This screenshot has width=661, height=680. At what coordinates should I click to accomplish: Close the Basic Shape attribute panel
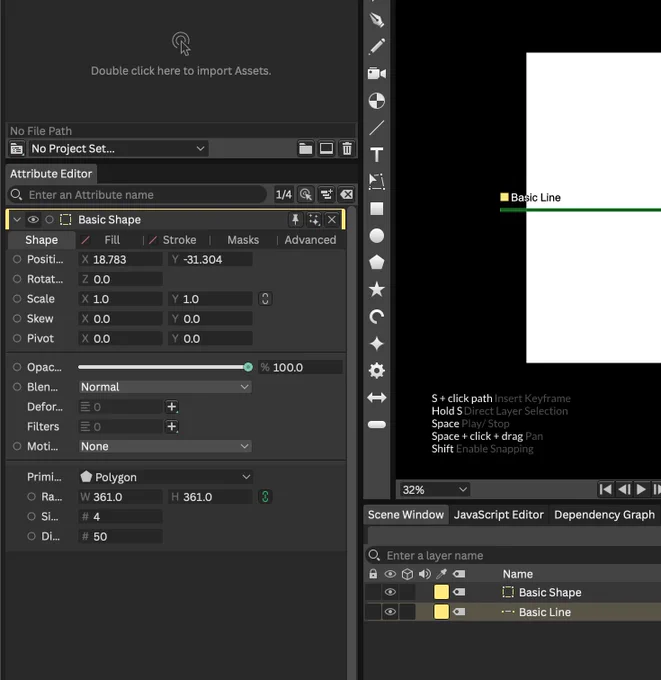332,220
